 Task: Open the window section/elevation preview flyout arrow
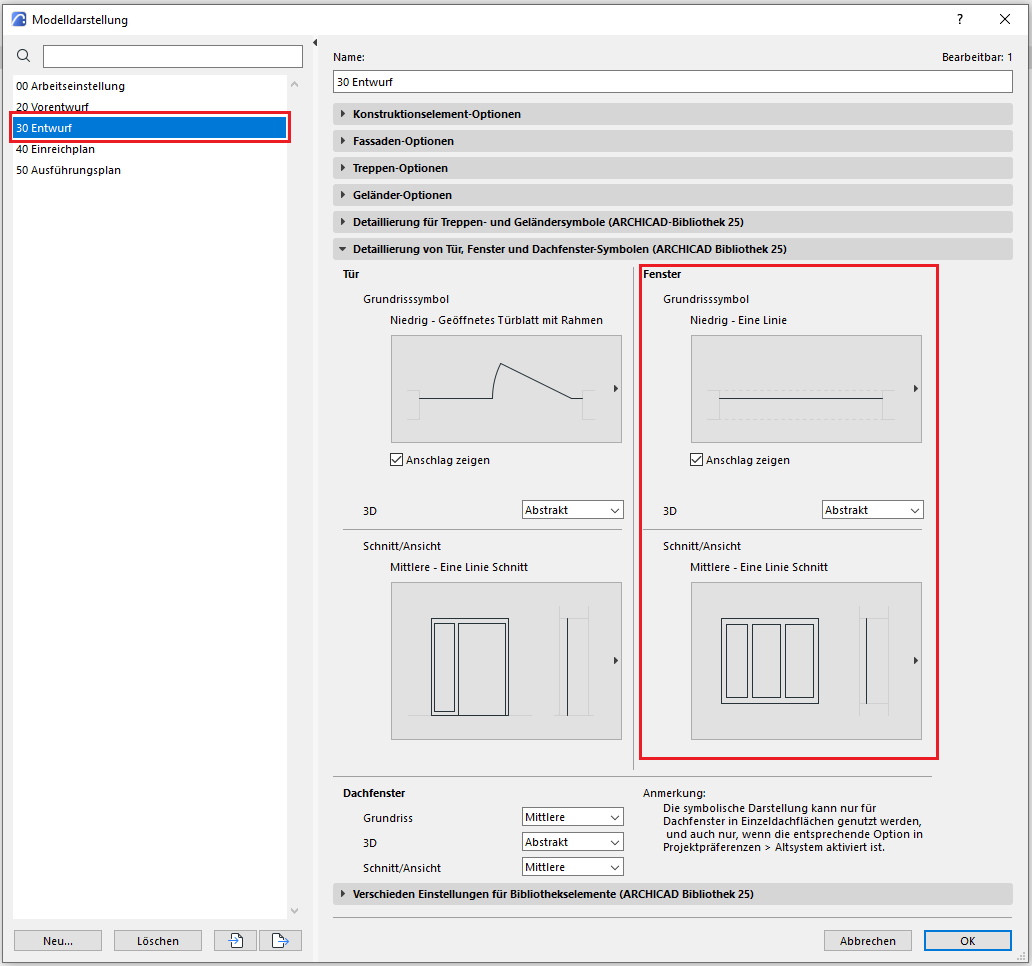click(916, 661)
